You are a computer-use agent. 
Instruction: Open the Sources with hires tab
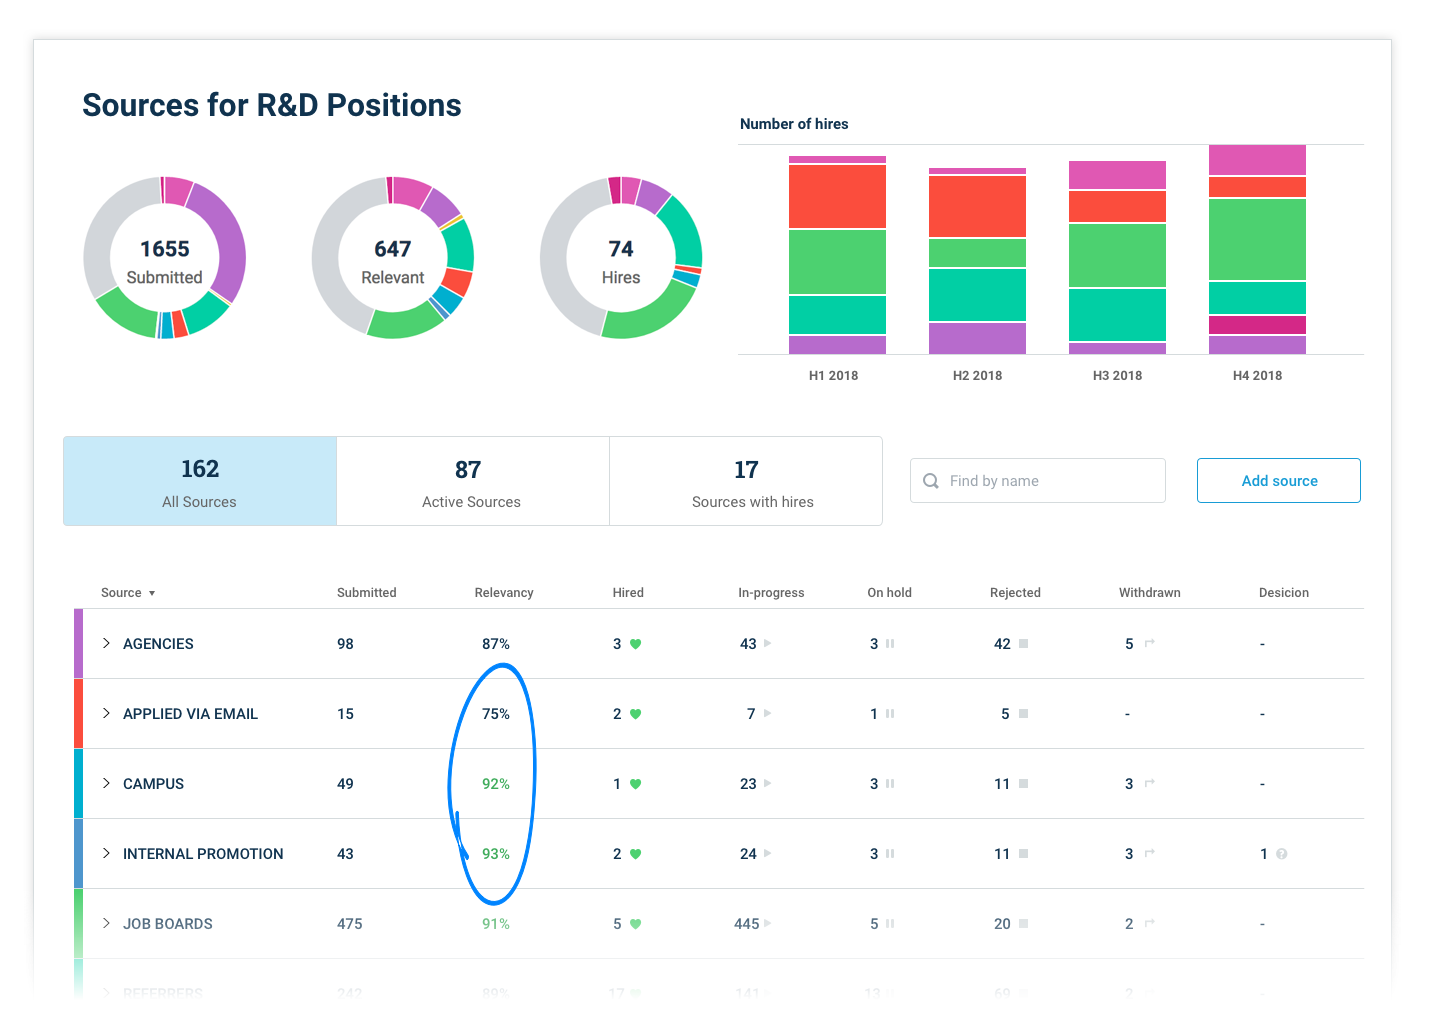(x=746, y=481)
